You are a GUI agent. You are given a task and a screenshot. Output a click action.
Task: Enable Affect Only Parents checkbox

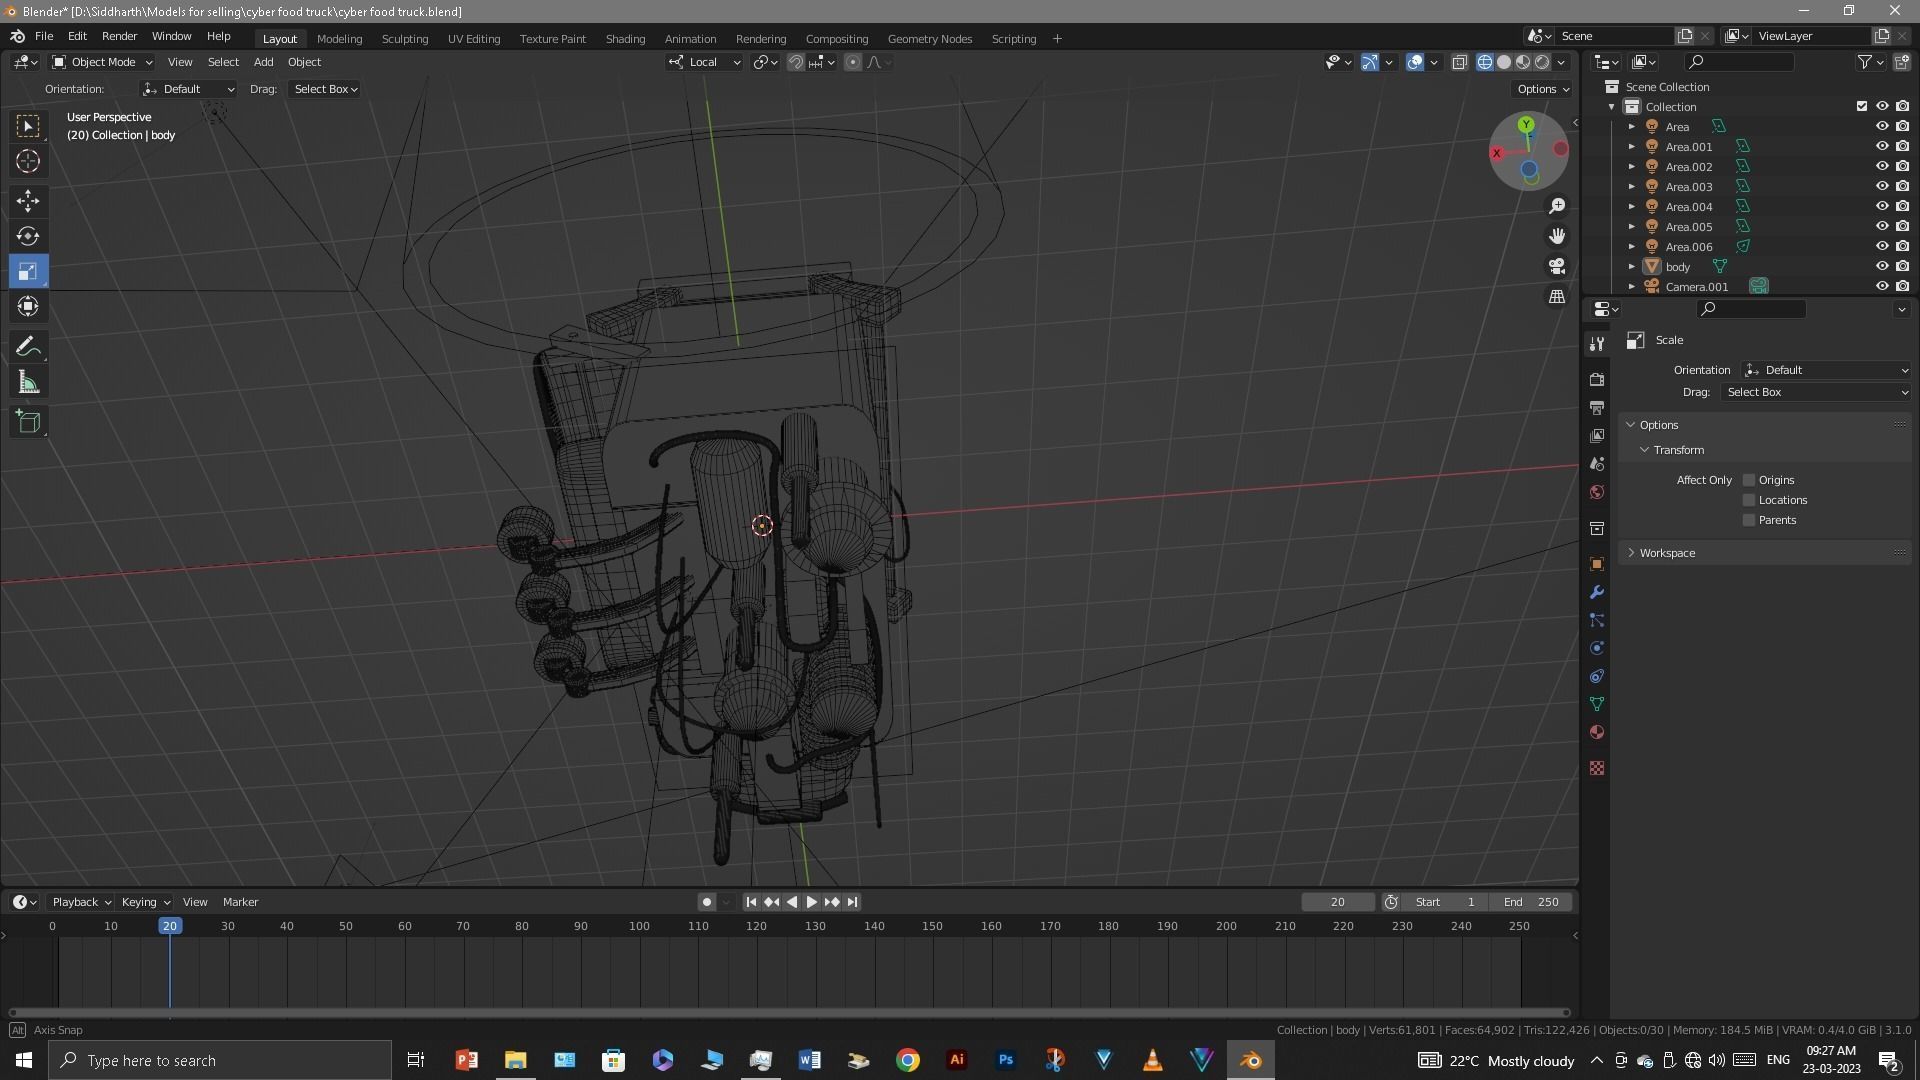(x=1749, y=520)
